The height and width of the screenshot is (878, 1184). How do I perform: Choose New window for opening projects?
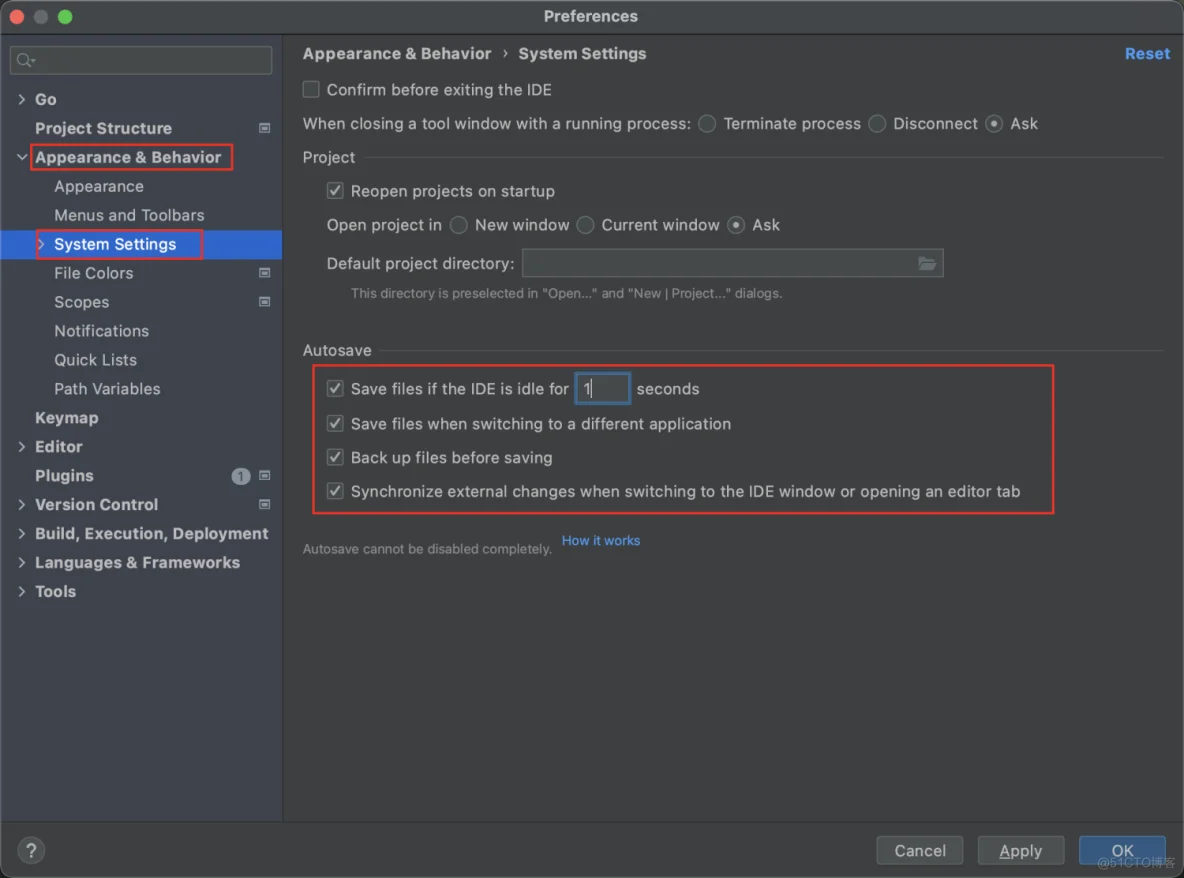(x=459, y=225)
